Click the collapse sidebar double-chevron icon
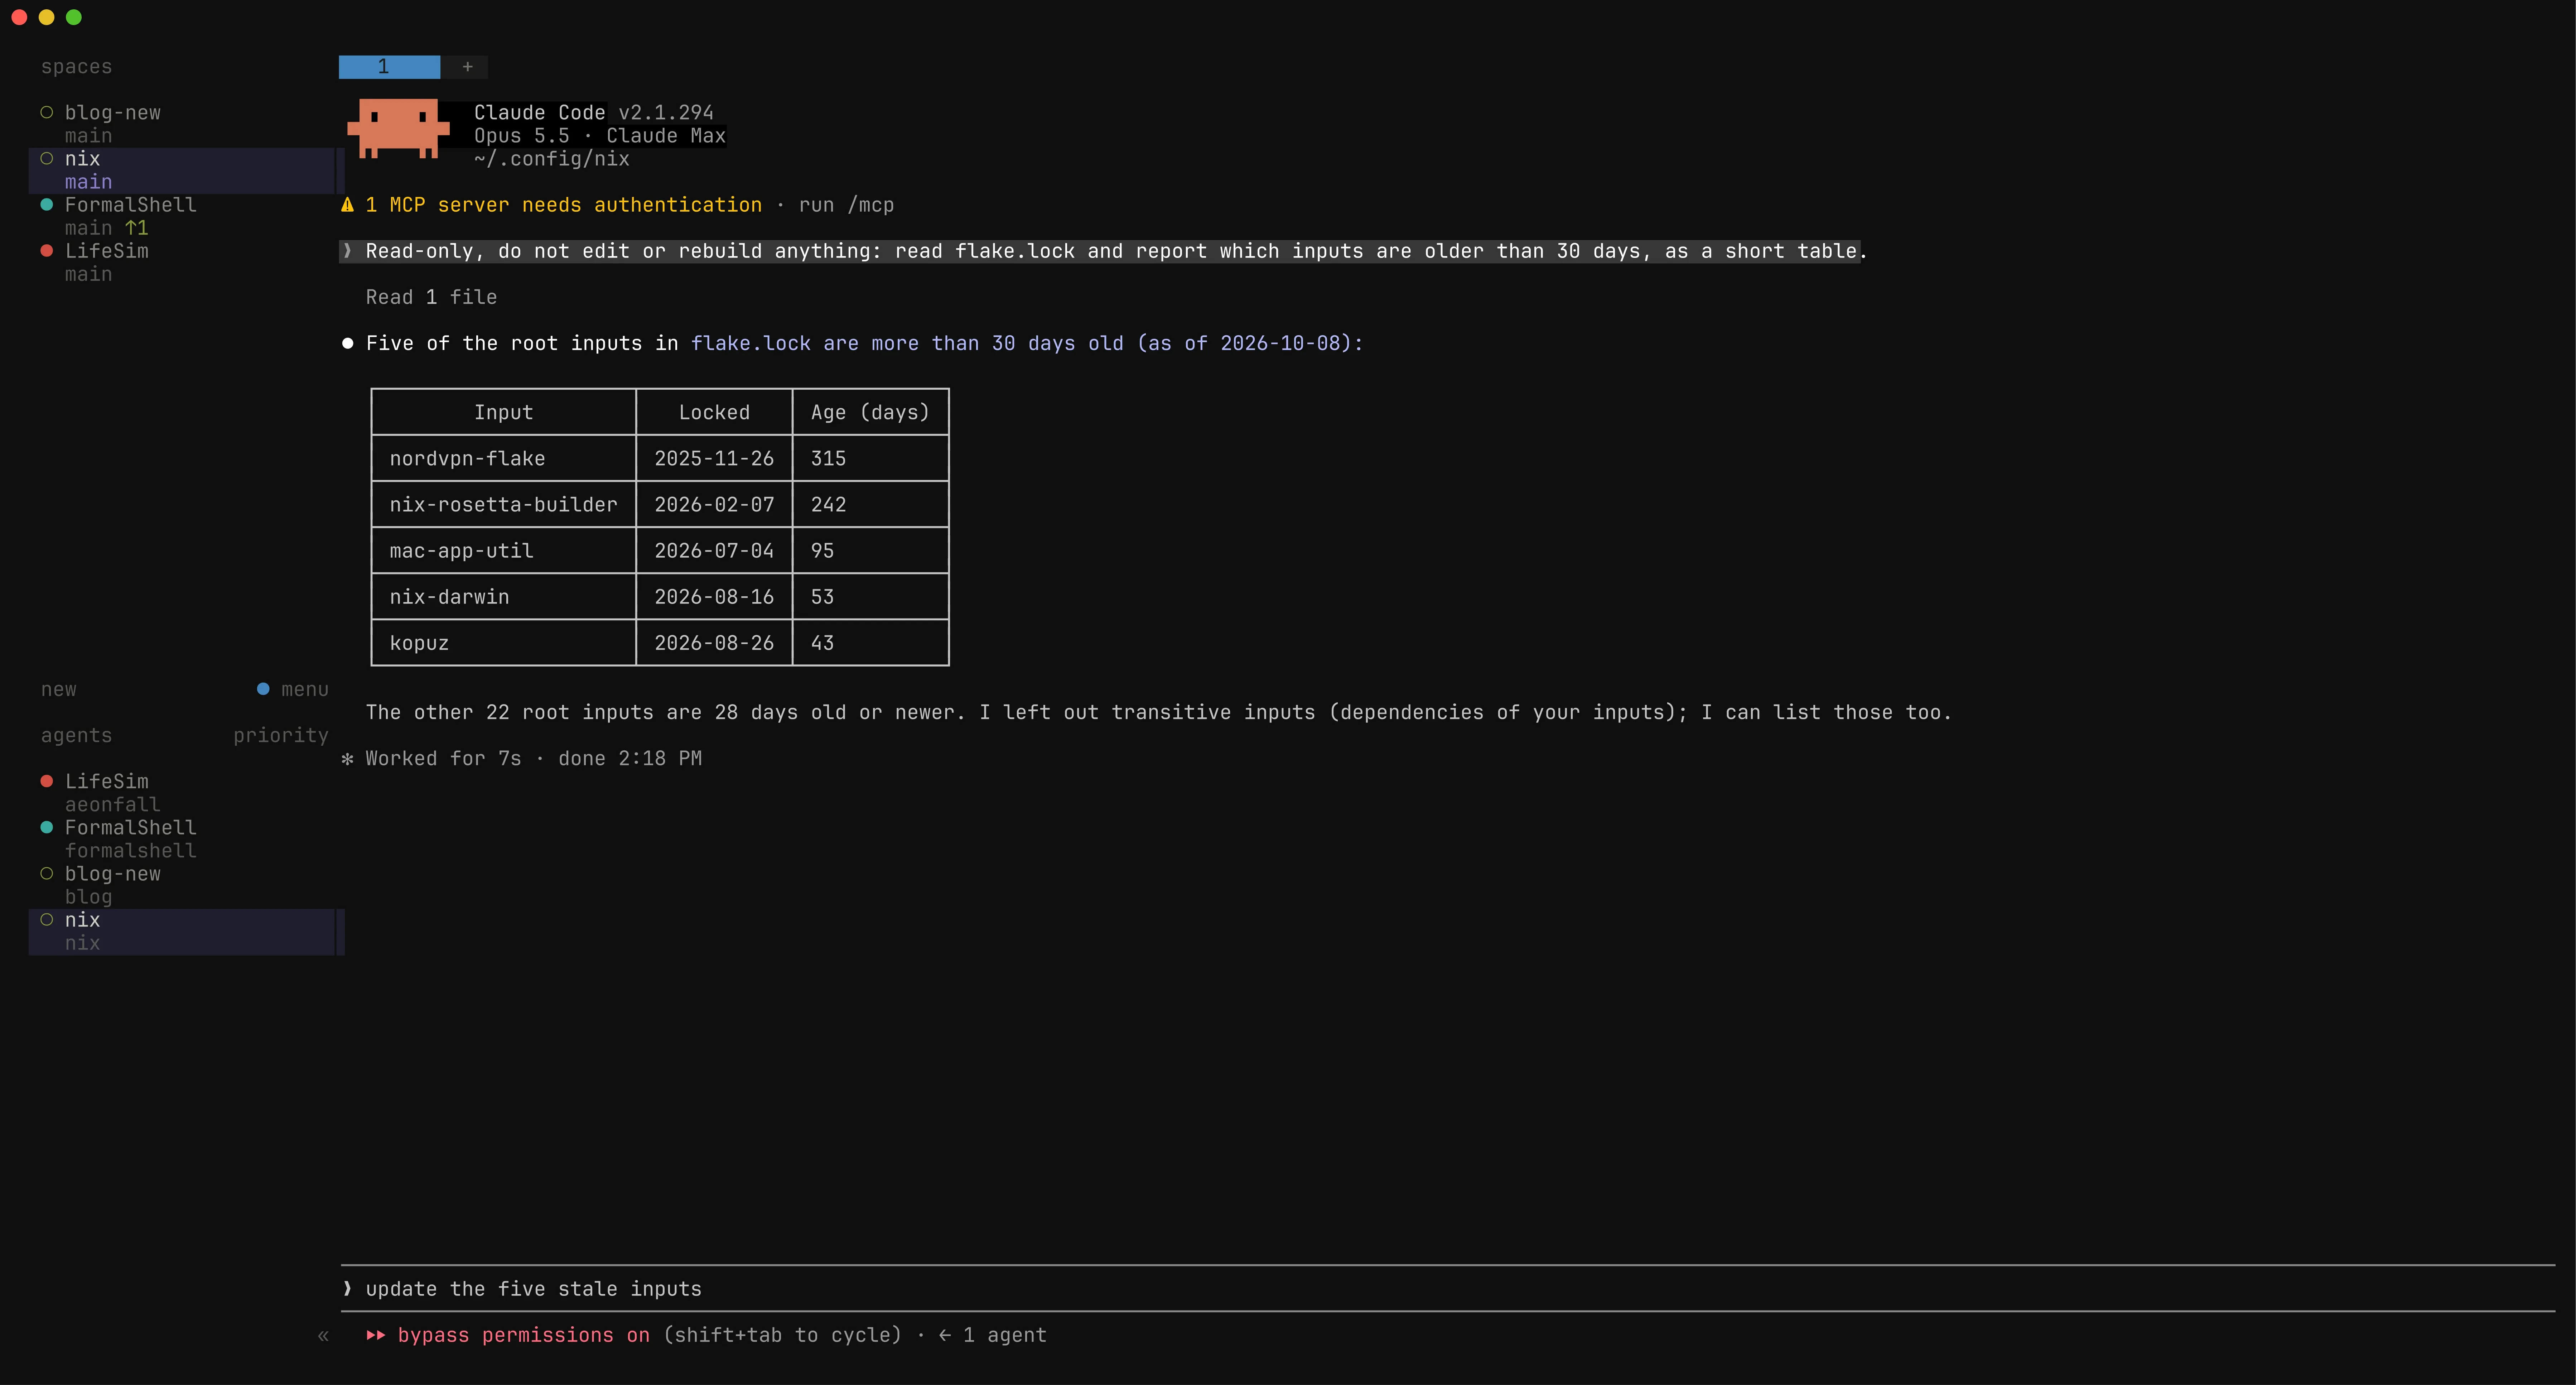 click(x=323, y=1336)
